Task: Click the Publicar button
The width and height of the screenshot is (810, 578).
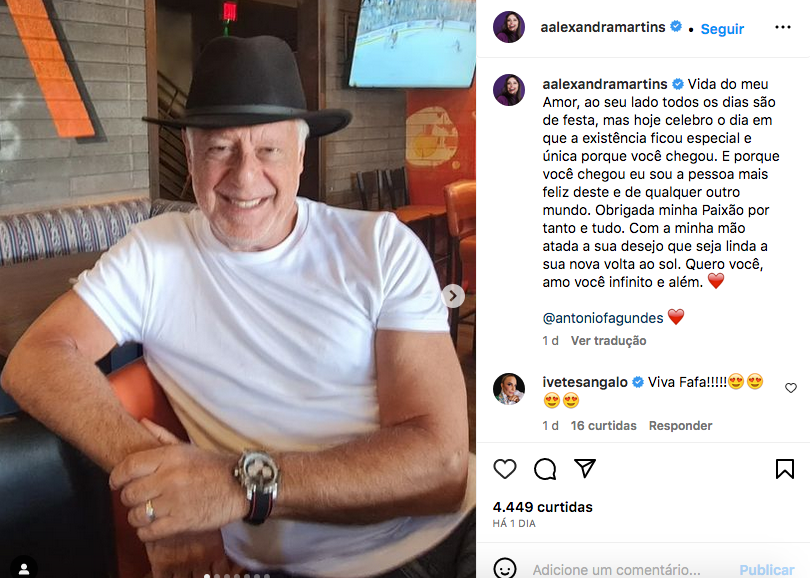Action: click(767, 570)
